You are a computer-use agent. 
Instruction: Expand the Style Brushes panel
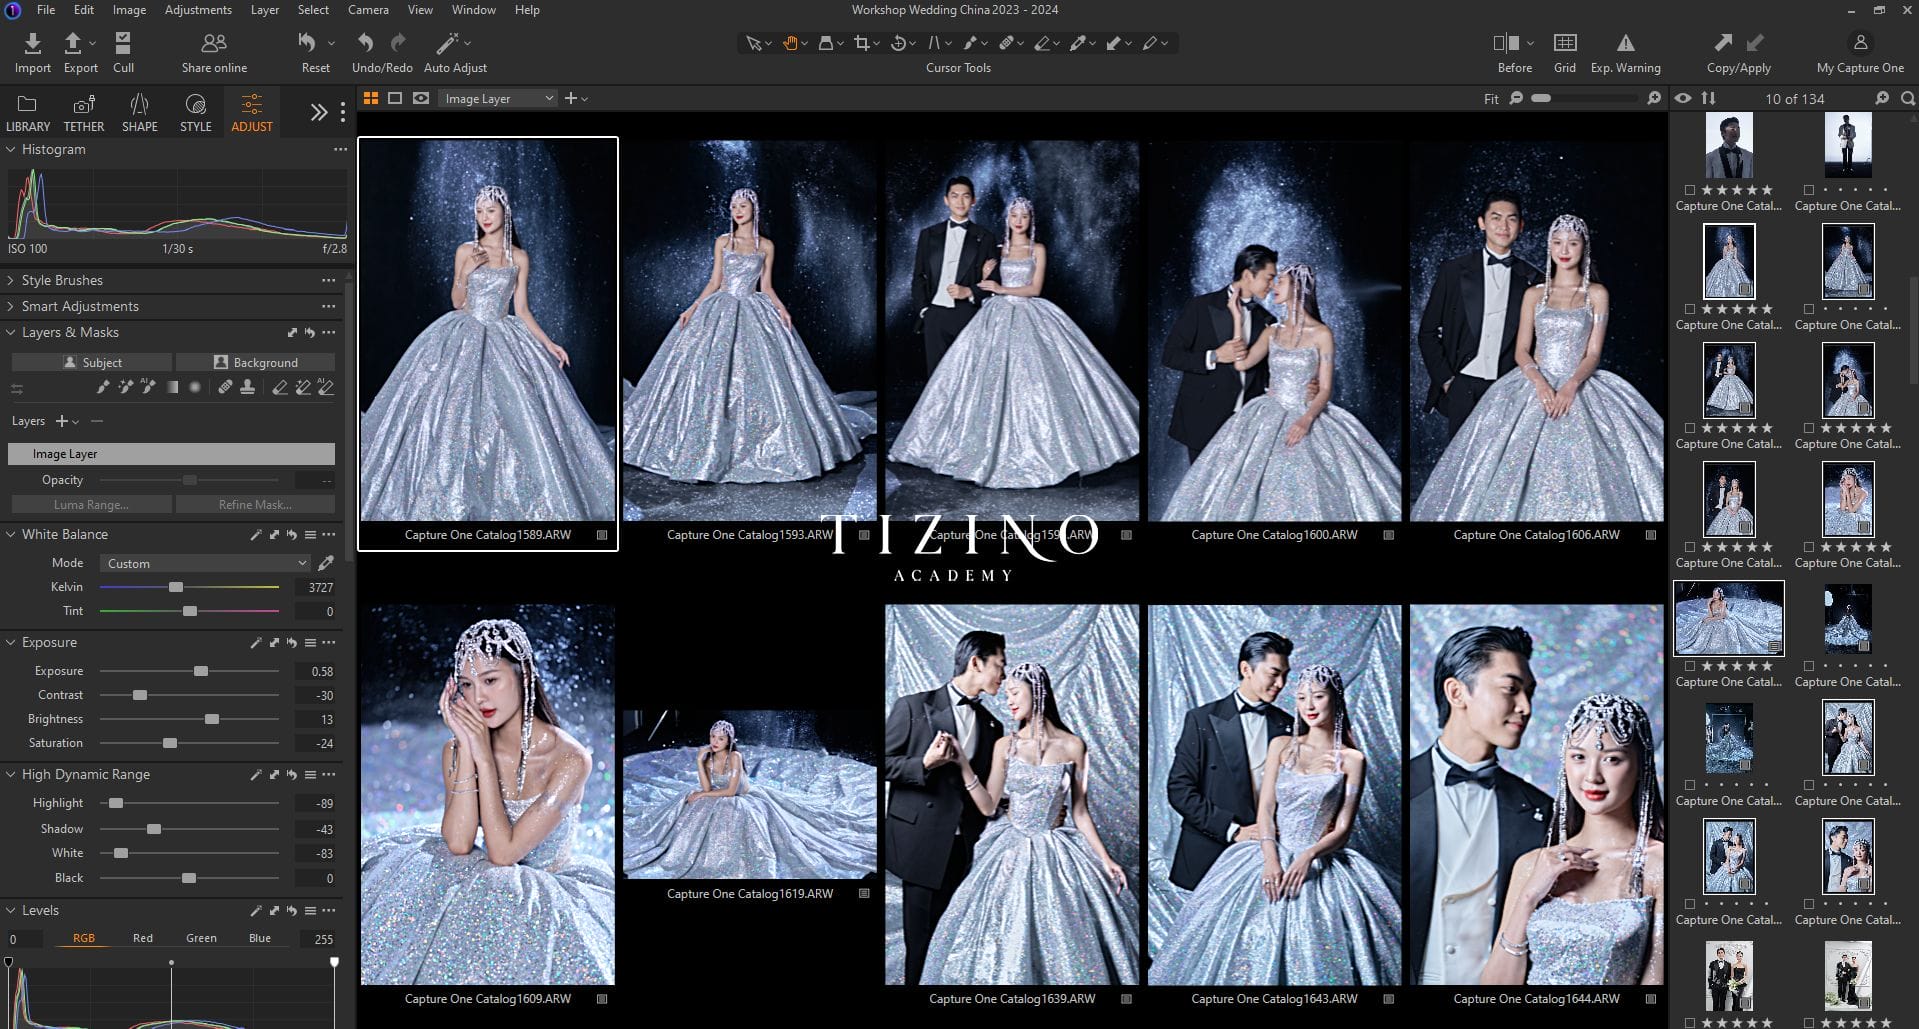(x=11, y=280)
